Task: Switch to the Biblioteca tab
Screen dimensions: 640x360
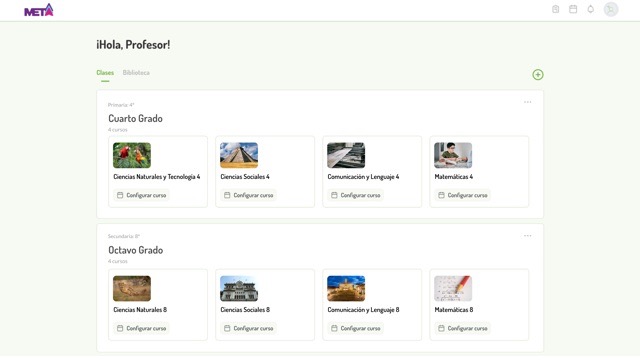Action: click(x=136, y=73)
